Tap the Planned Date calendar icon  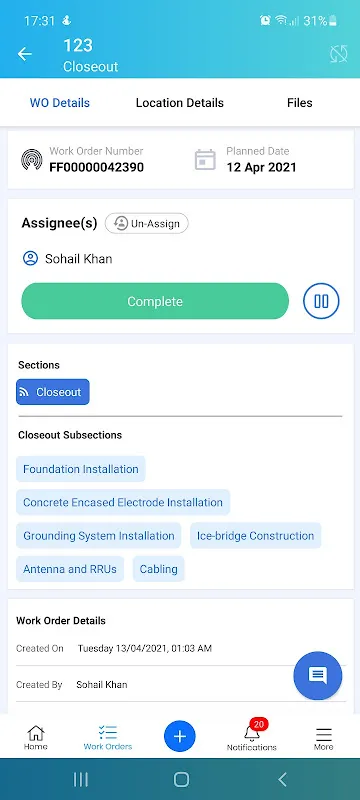[205, 160]
